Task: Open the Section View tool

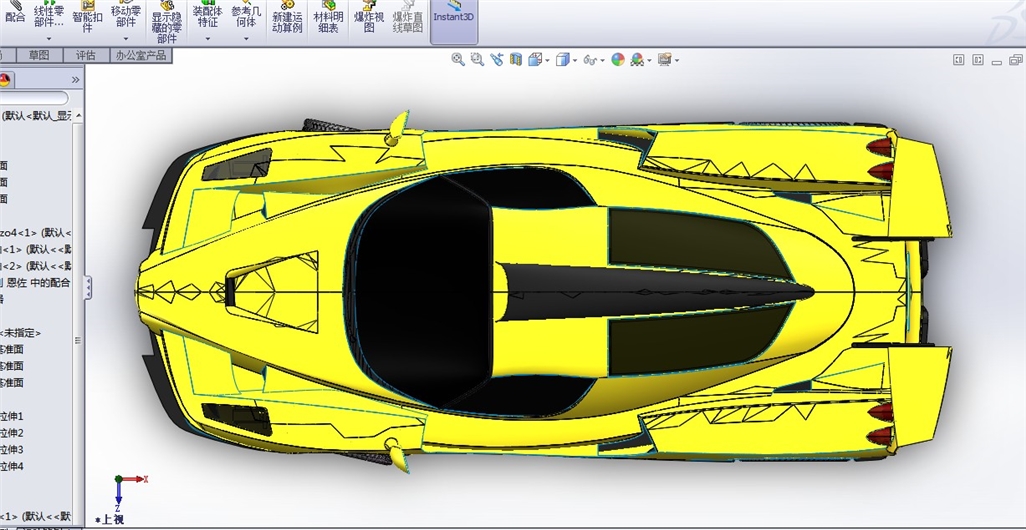Action: (x=516, y=60)
